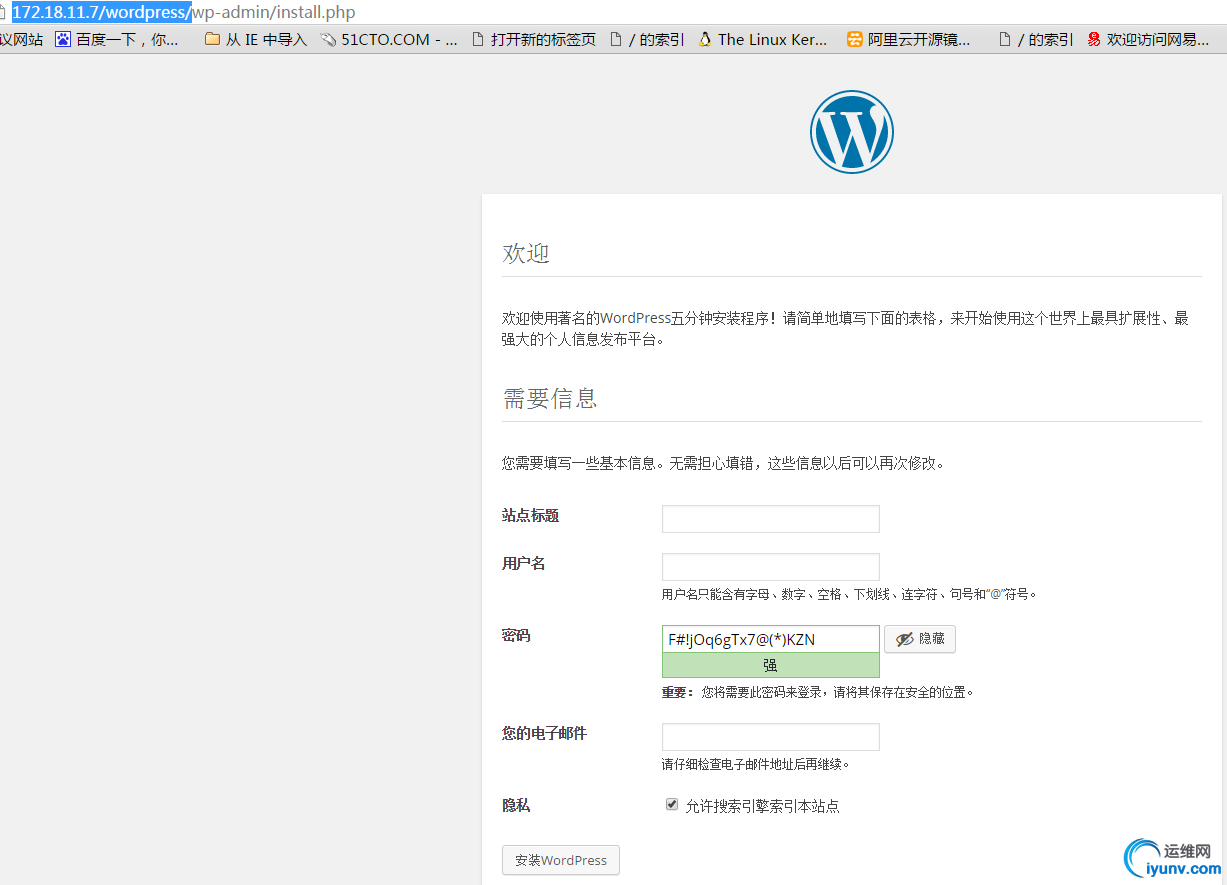The width and height of the screenshot is (1227, 885).
Task: Click the username rules hint text
Action: tap(850, 594)
